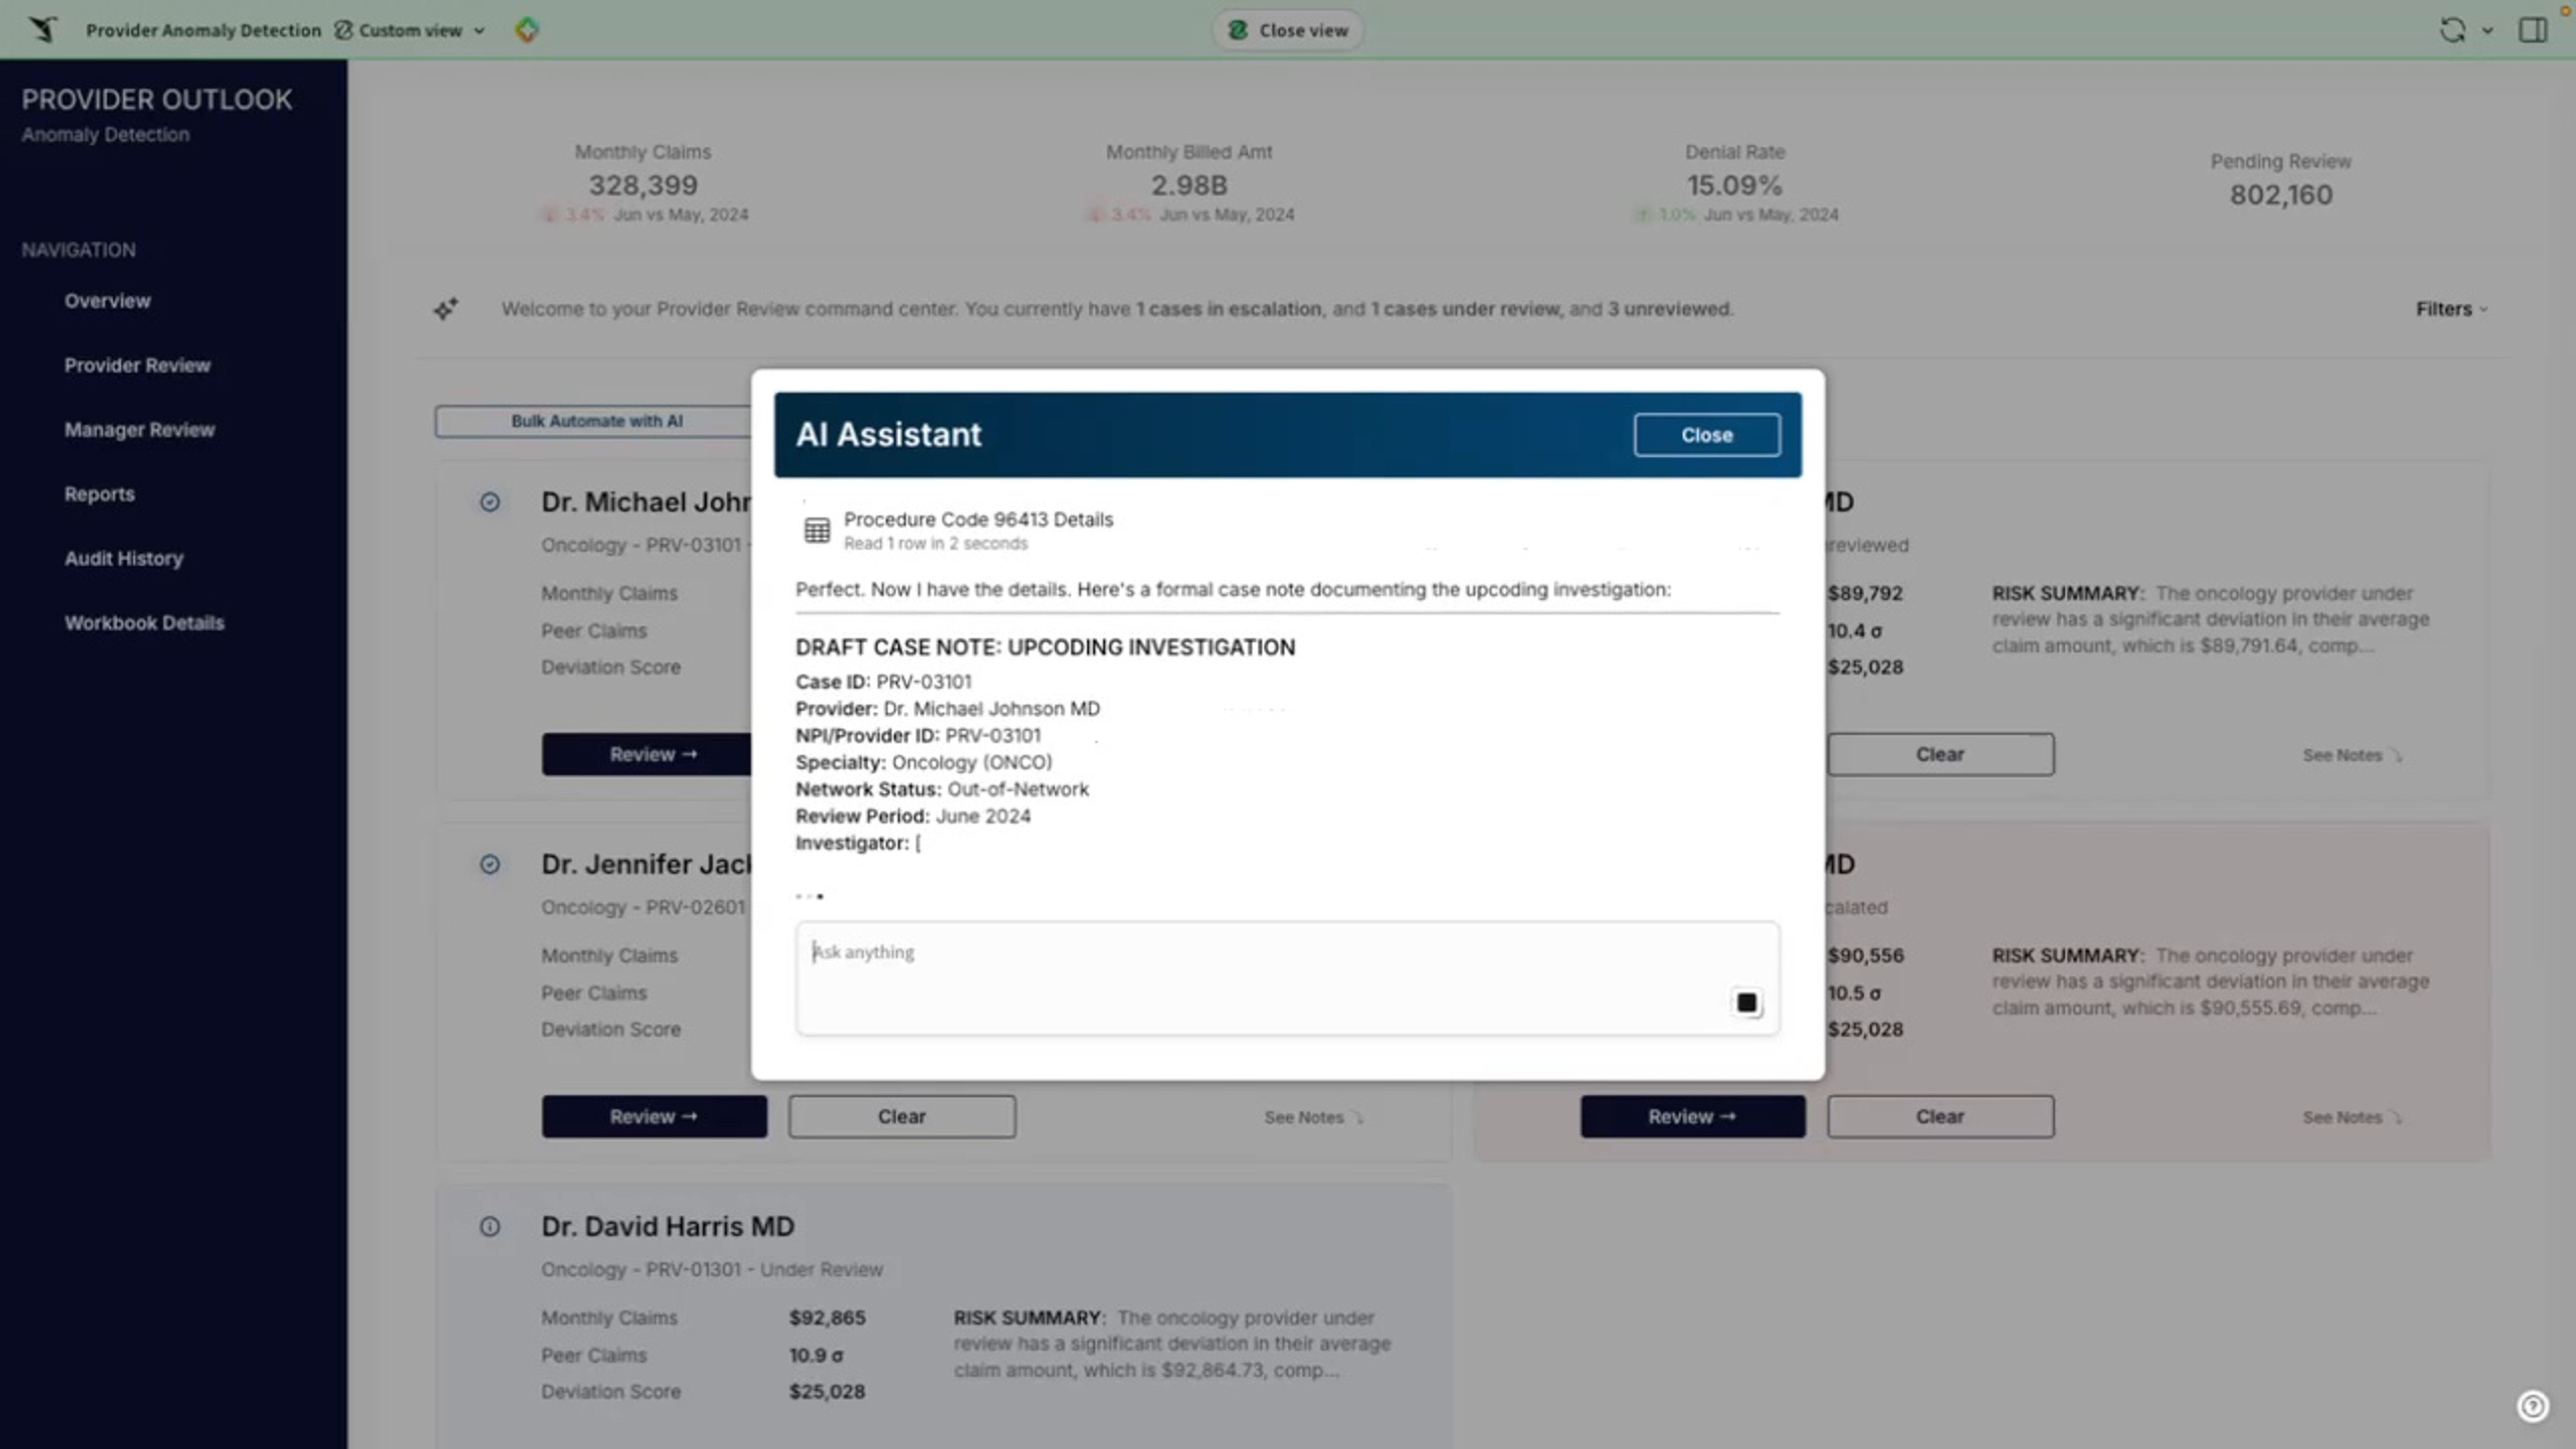Clear Dr. Jennifer Jackson's case
2576x1449 pixels.
pos(901,1116)
